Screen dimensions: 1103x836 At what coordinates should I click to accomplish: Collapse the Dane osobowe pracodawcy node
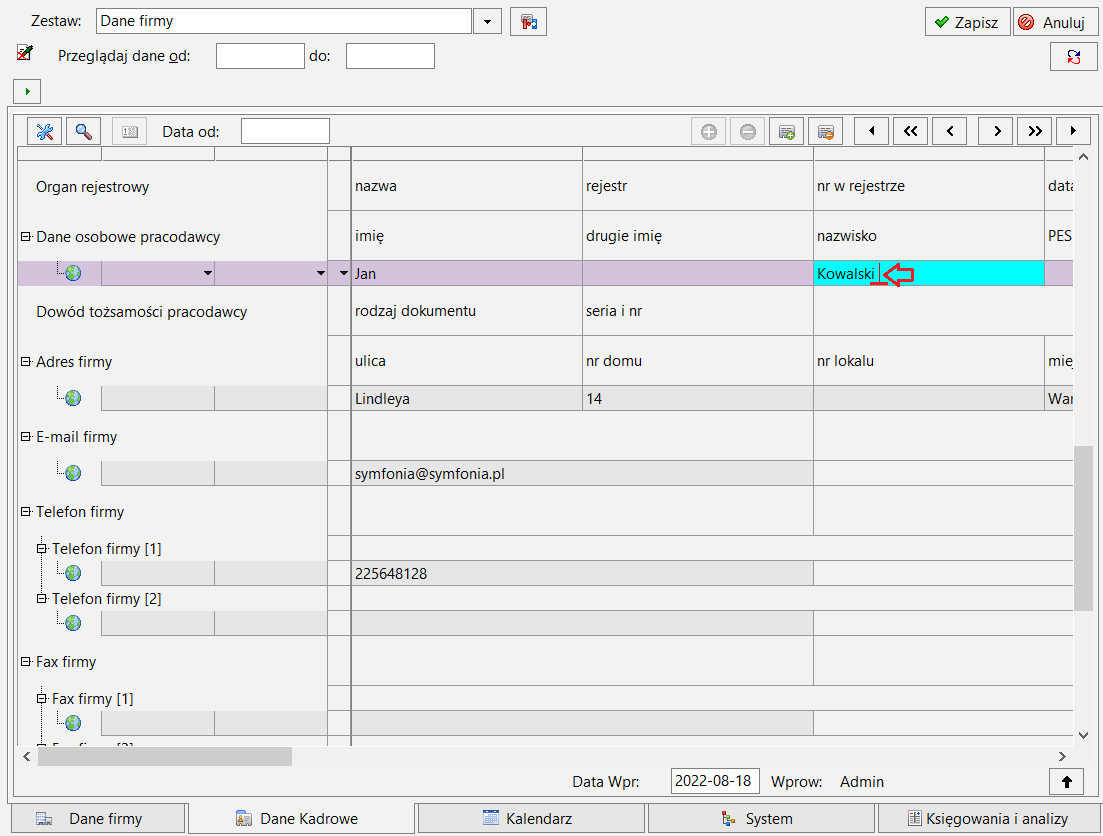coord(26,236)
